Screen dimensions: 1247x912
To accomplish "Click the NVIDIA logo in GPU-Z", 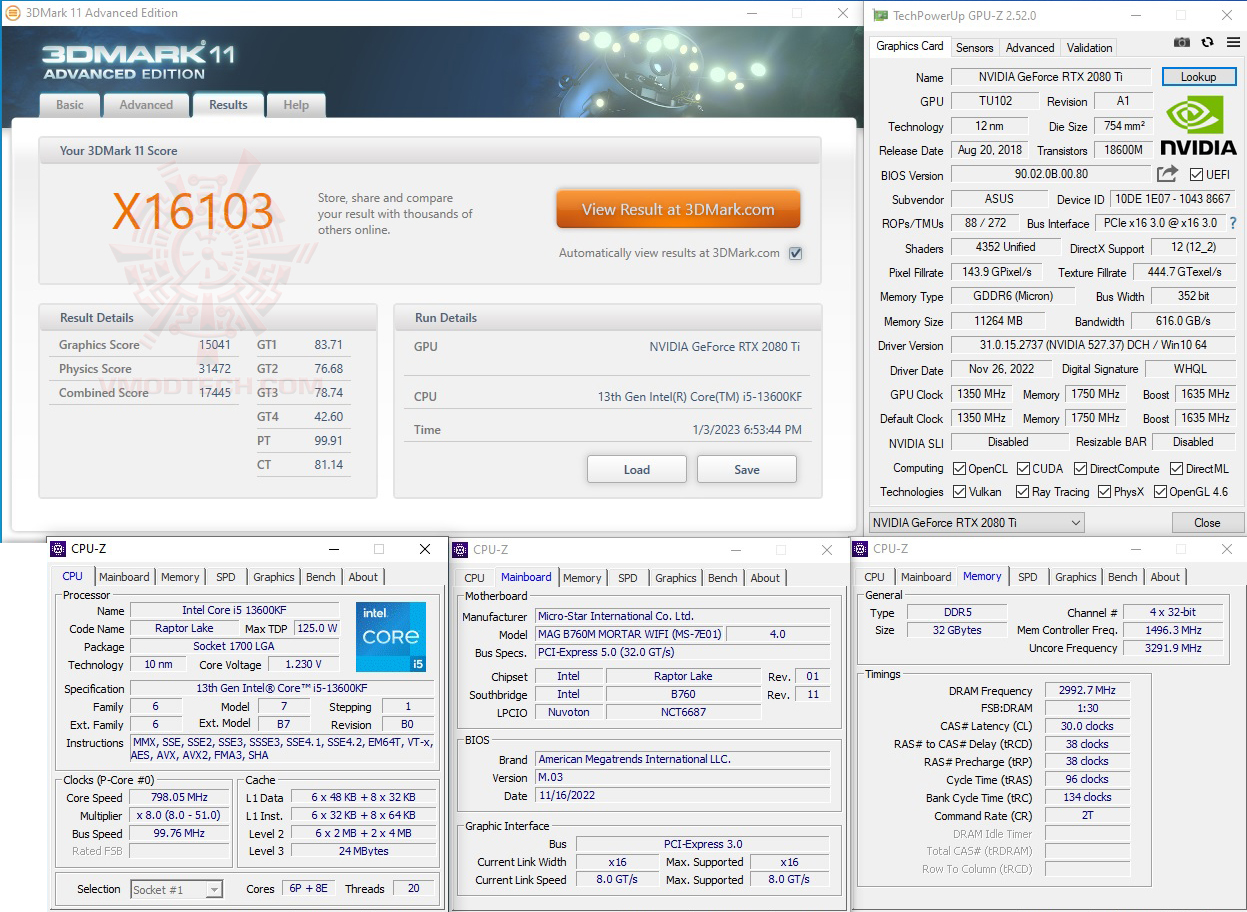I will [x=1197, y=123].
